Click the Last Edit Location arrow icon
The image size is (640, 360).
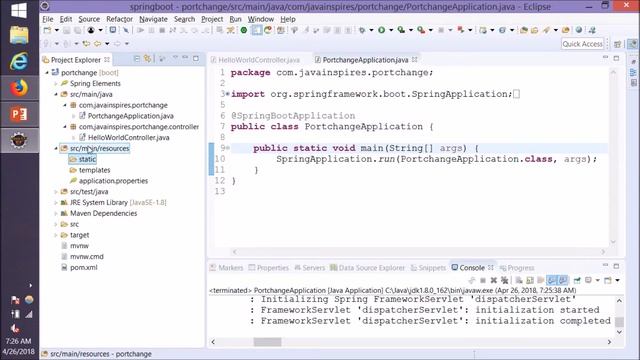coord(87,43)
